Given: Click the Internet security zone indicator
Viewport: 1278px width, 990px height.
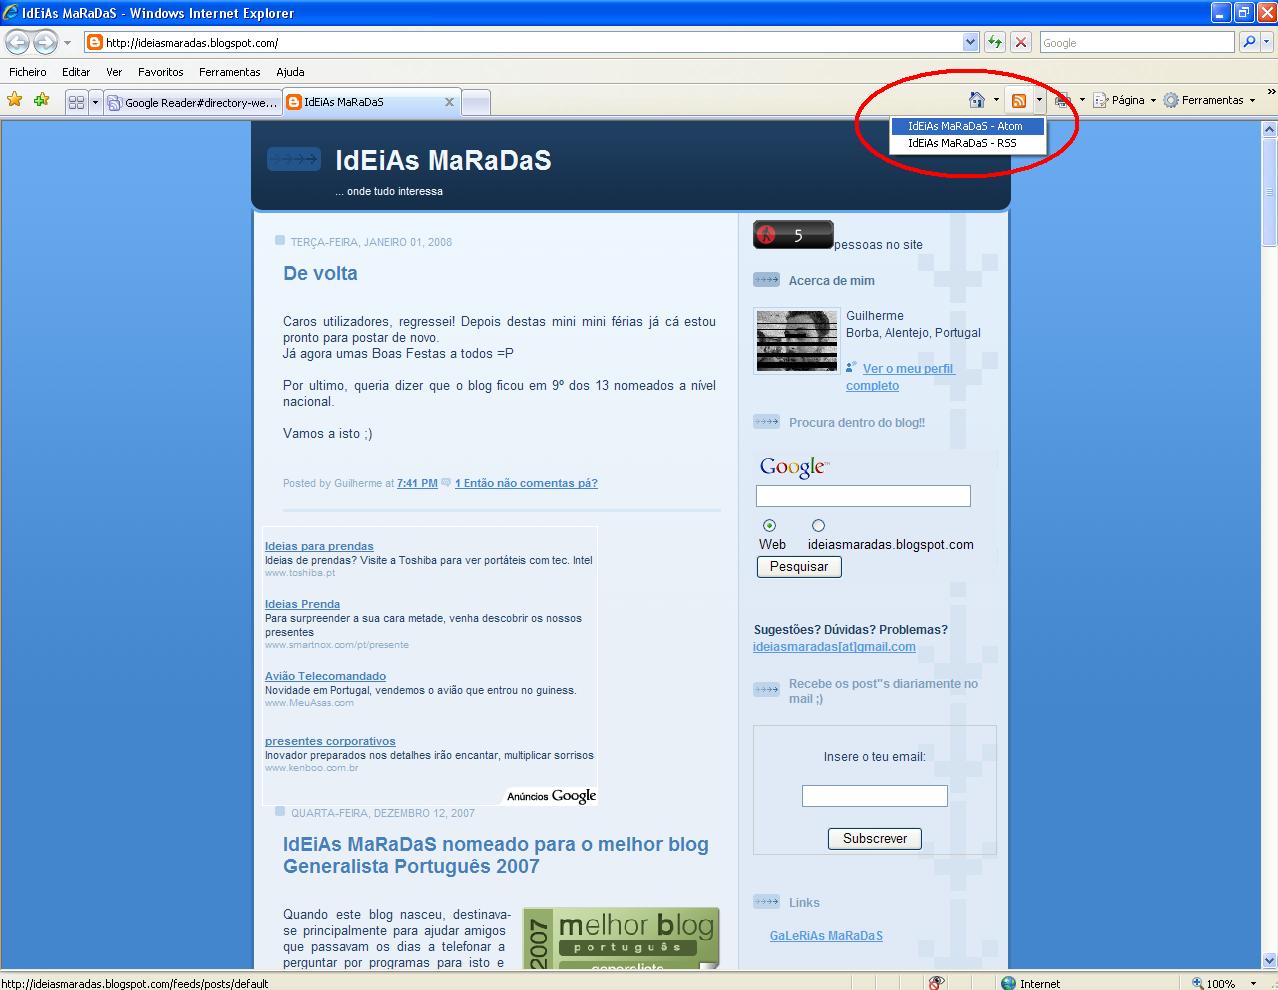Looking at the screenshot, I should pyautogui.click(x=1030, y=983).
